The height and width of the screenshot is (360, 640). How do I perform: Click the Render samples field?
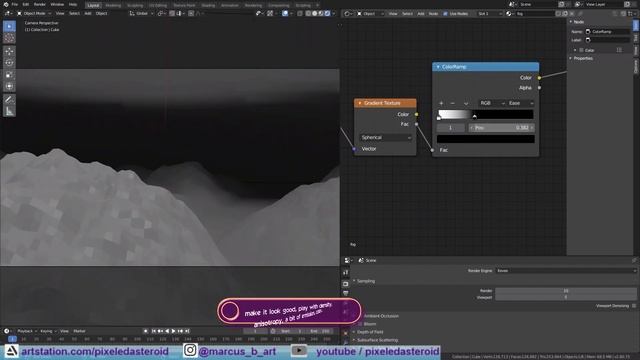(x=566, y=291)
